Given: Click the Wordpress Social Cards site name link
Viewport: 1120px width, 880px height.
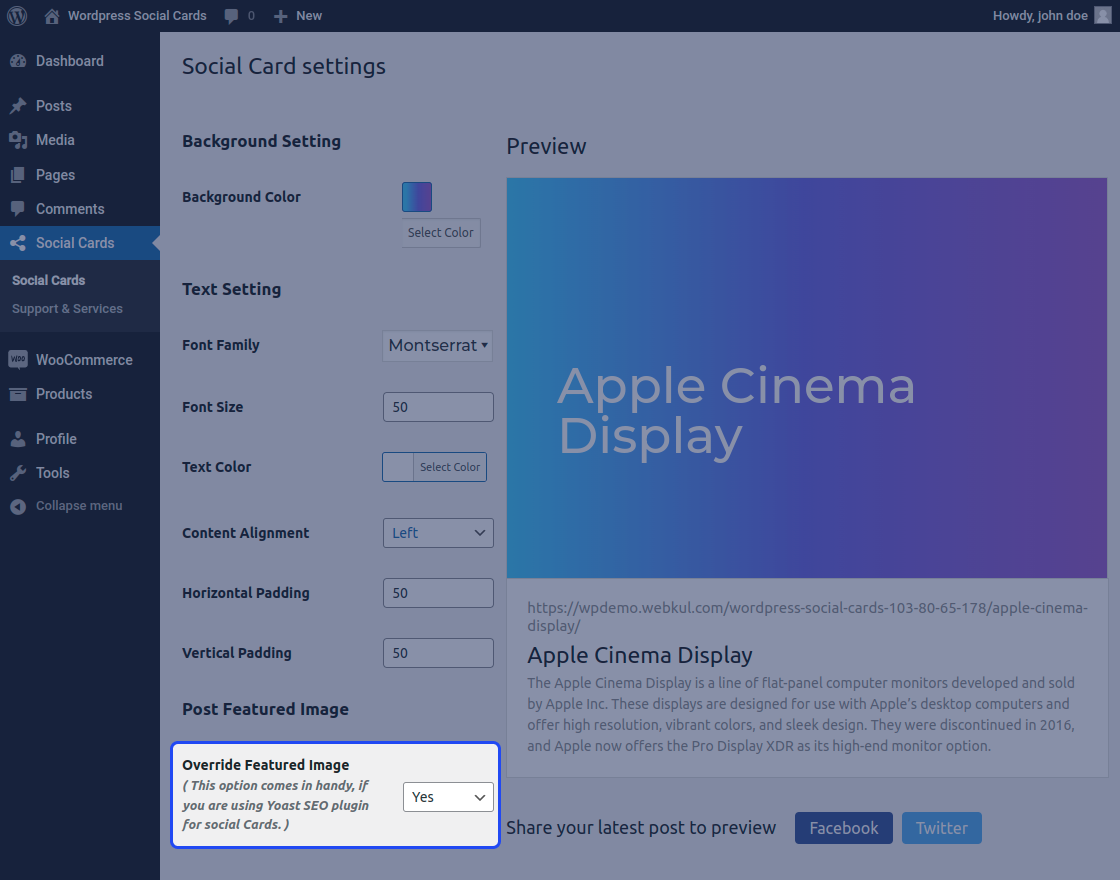Looking at the screenshot, I should point(137,16).
